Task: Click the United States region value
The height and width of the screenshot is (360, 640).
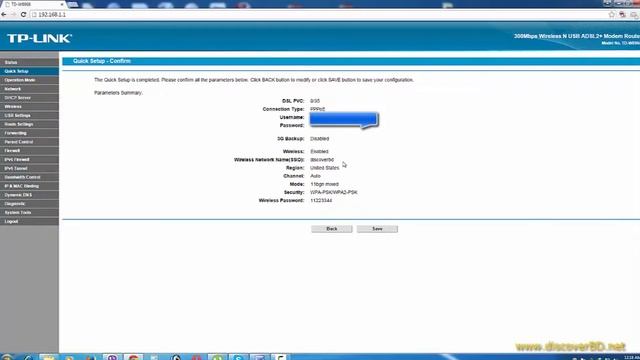Action: pyautogui.click(x=324, y=168)
